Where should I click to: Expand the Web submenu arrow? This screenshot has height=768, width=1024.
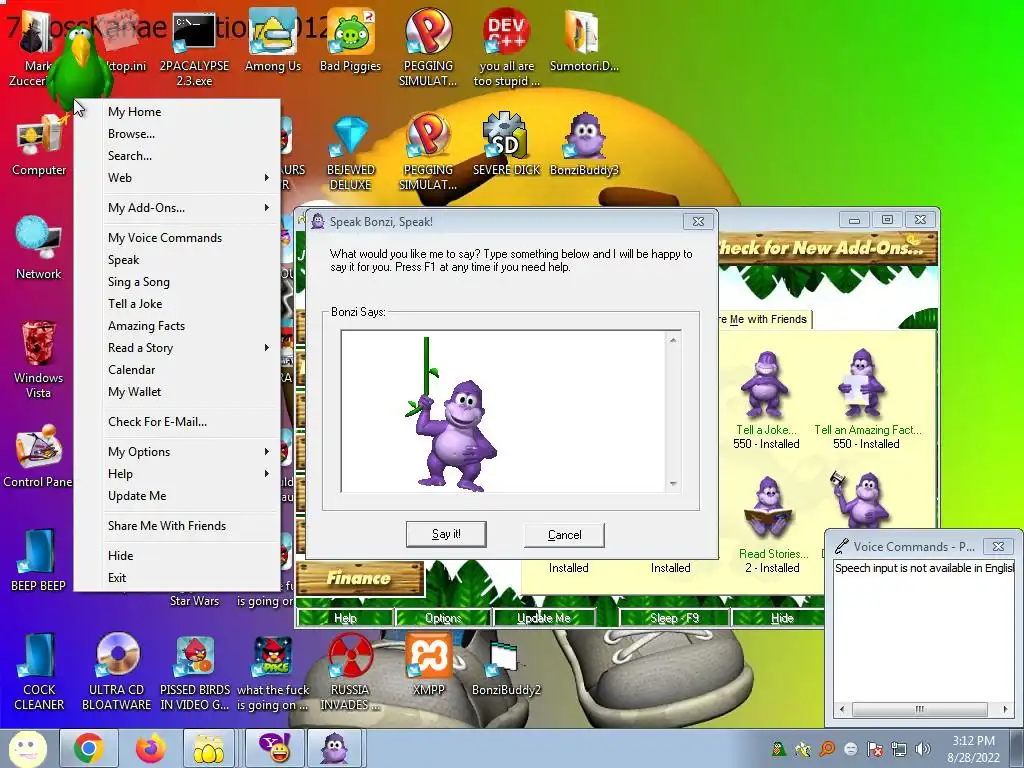coord(266,178)
